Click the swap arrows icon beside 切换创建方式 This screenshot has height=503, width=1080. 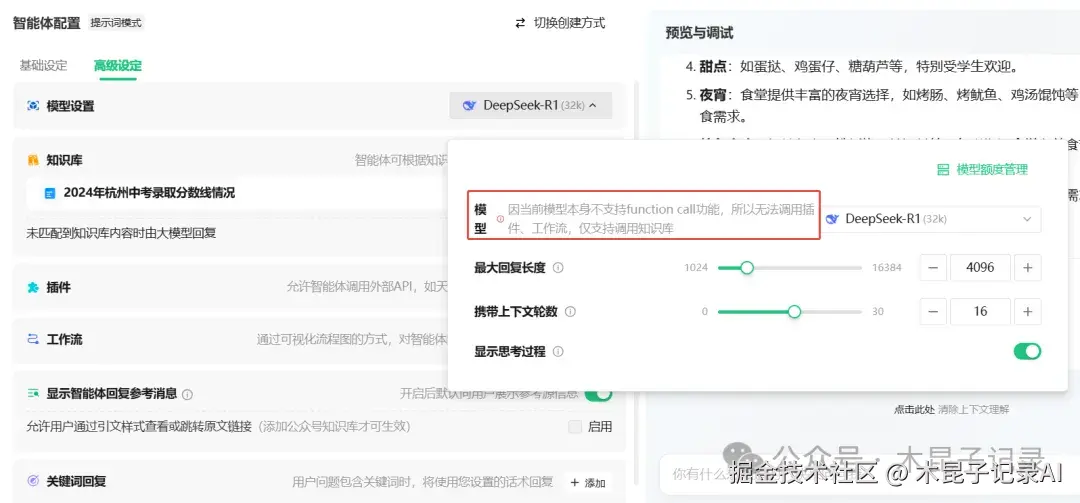(520, 23)
